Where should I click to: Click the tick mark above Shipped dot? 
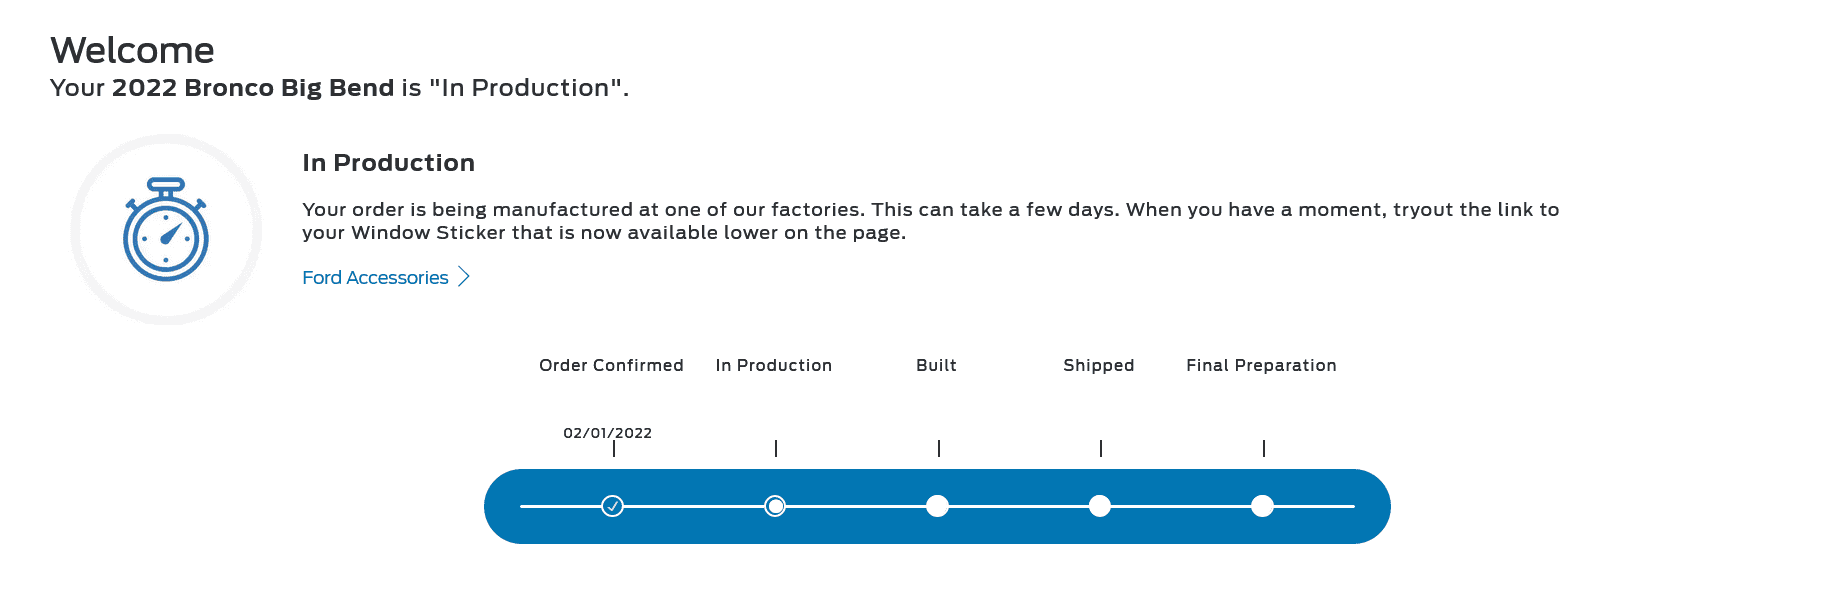[1101, 448]
